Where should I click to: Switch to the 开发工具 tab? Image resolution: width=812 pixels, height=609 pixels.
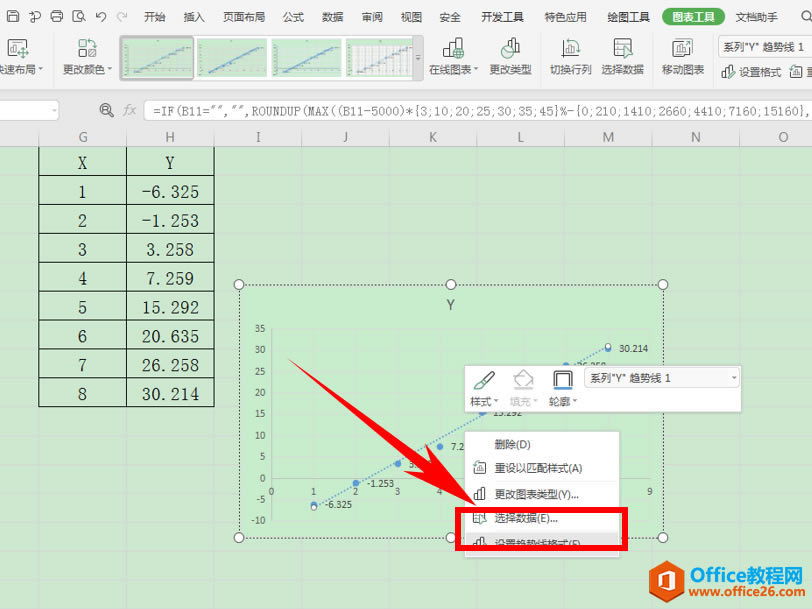coord(502,17)
